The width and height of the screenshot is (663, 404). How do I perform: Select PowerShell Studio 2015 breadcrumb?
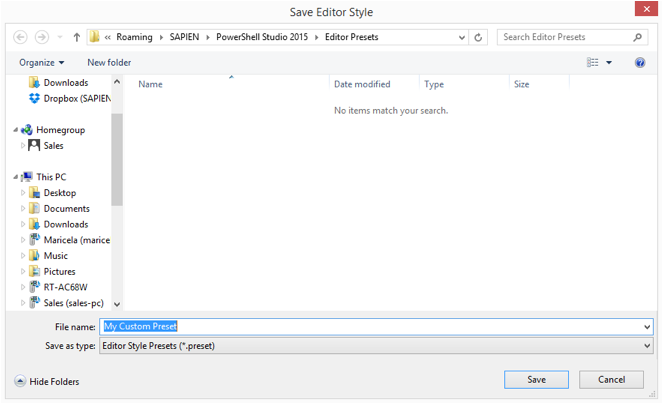(x=262, y=37)
